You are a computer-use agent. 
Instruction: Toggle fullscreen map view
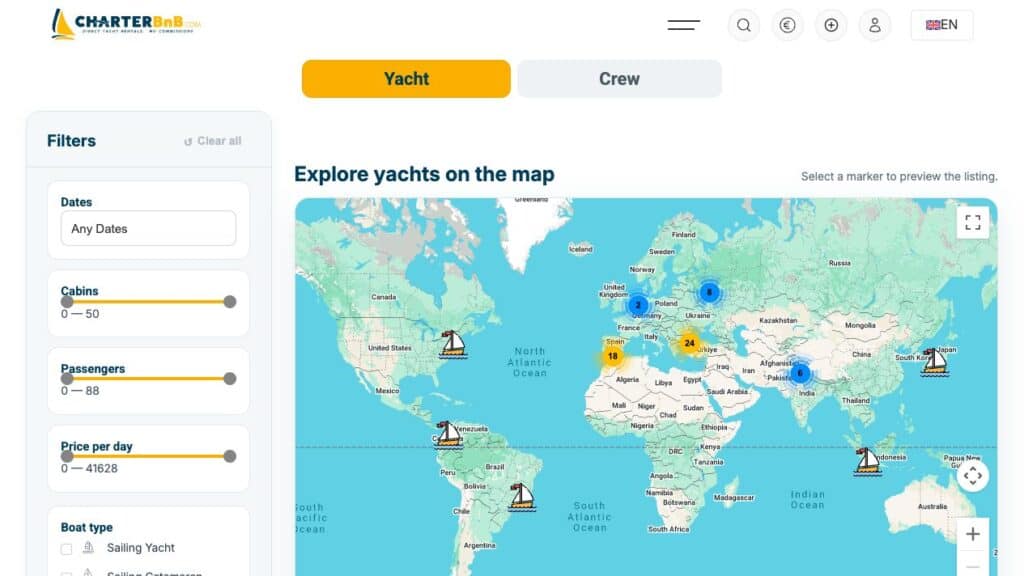coord(972,223)
